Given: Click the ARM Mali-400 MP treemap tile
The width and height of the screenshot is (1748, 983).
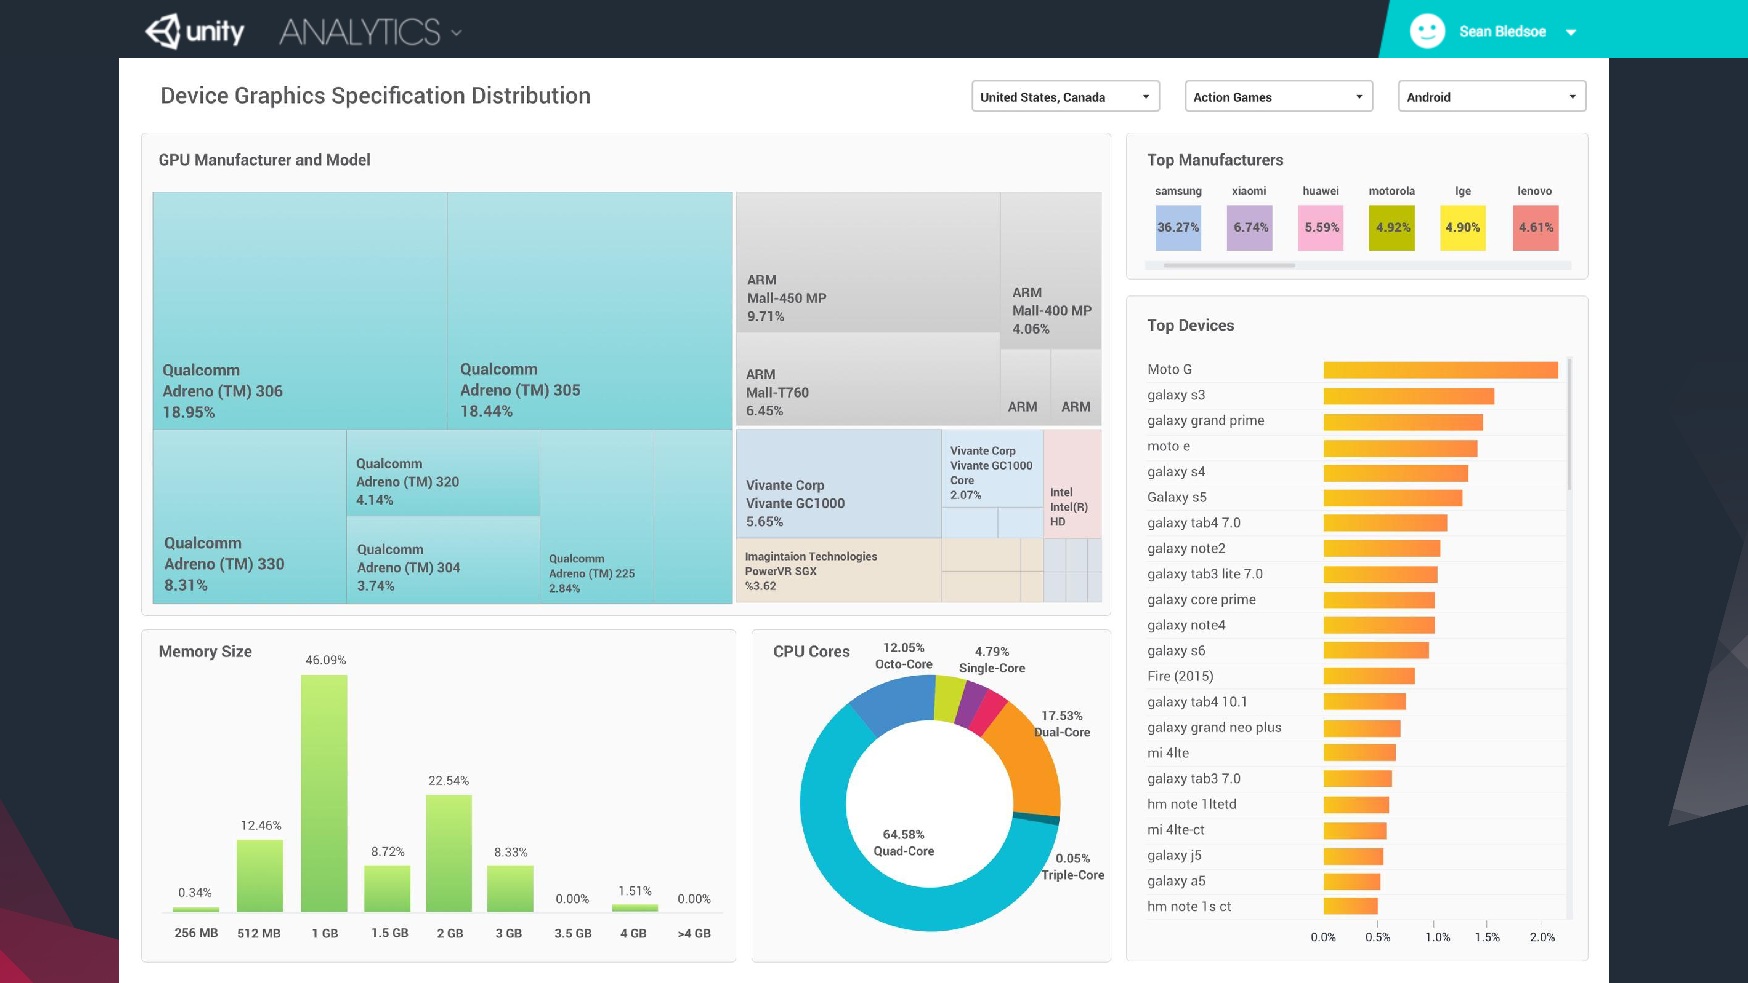Looking at the screenshot, I should [1051, 270].
